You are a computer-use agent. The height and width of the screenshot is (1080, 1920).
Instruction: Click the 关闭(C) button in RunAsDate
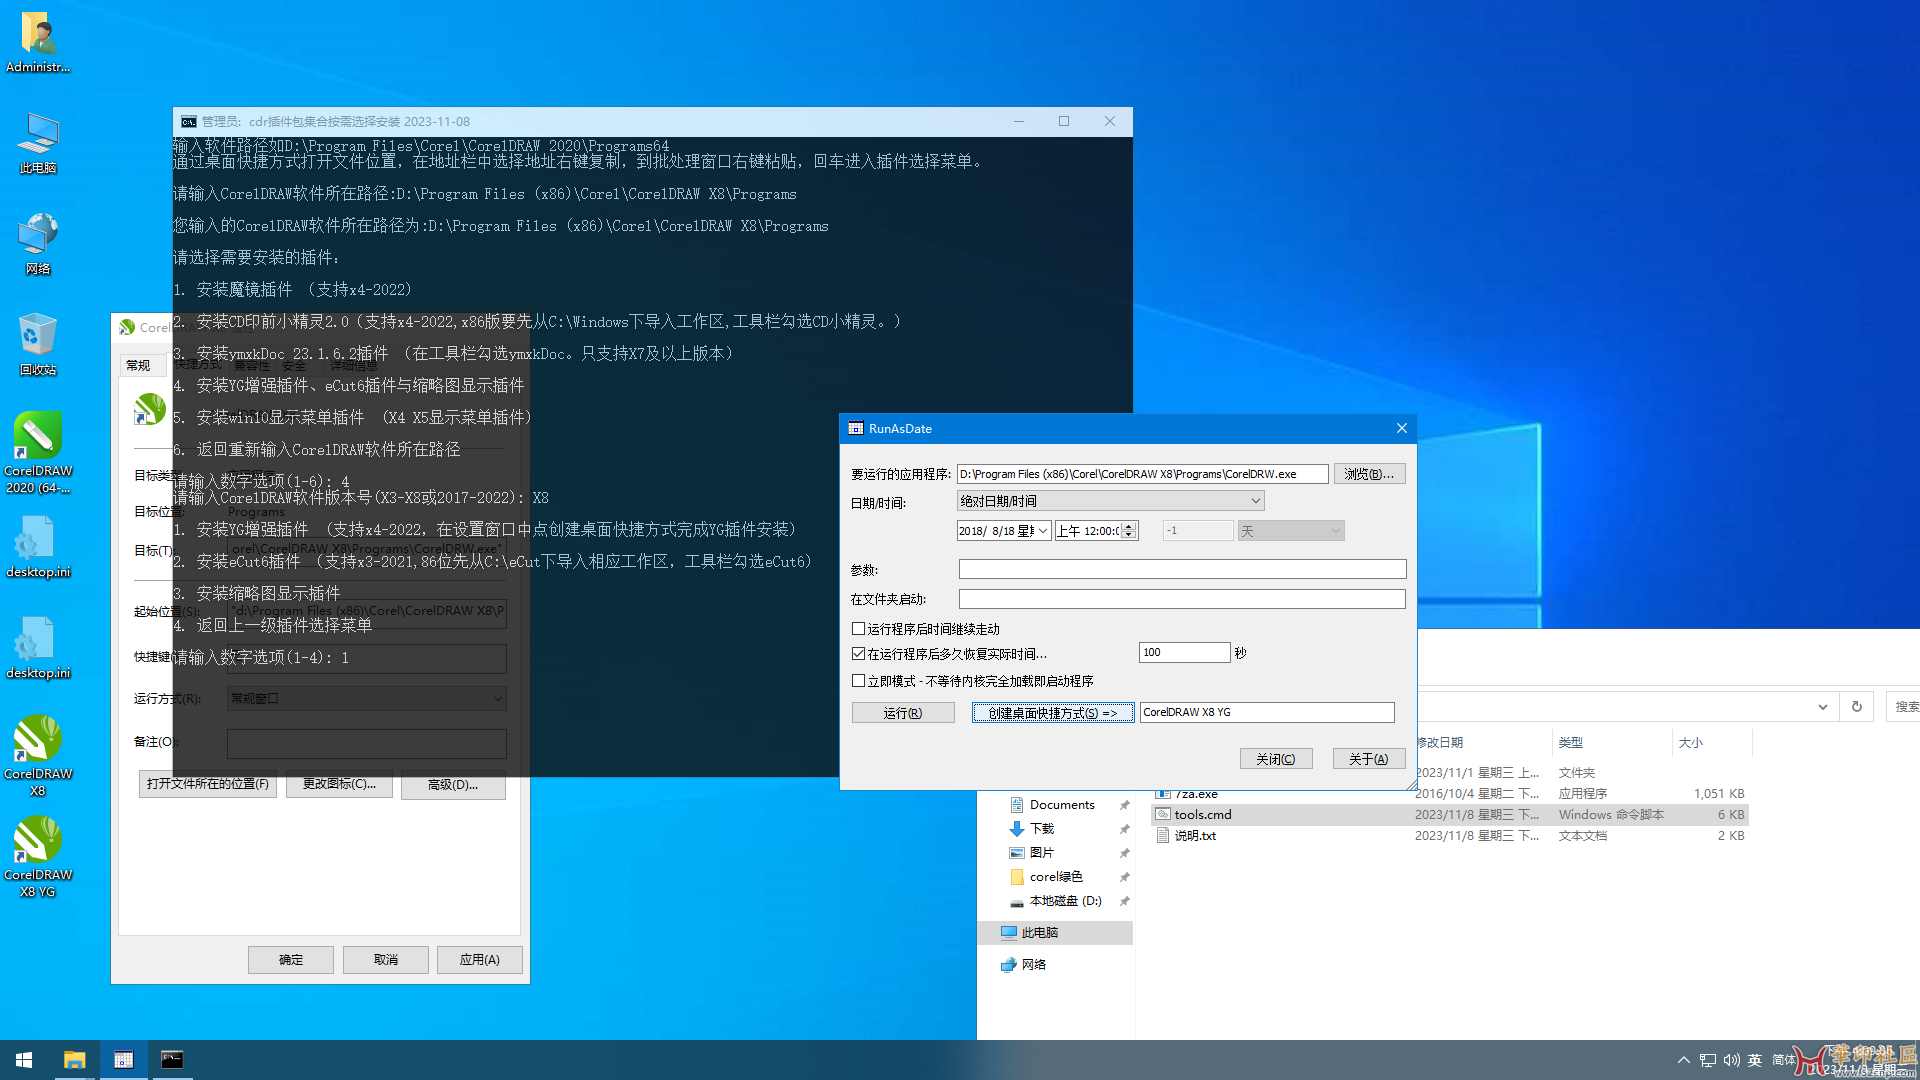pyautogui.click(x=1276, y=759)
